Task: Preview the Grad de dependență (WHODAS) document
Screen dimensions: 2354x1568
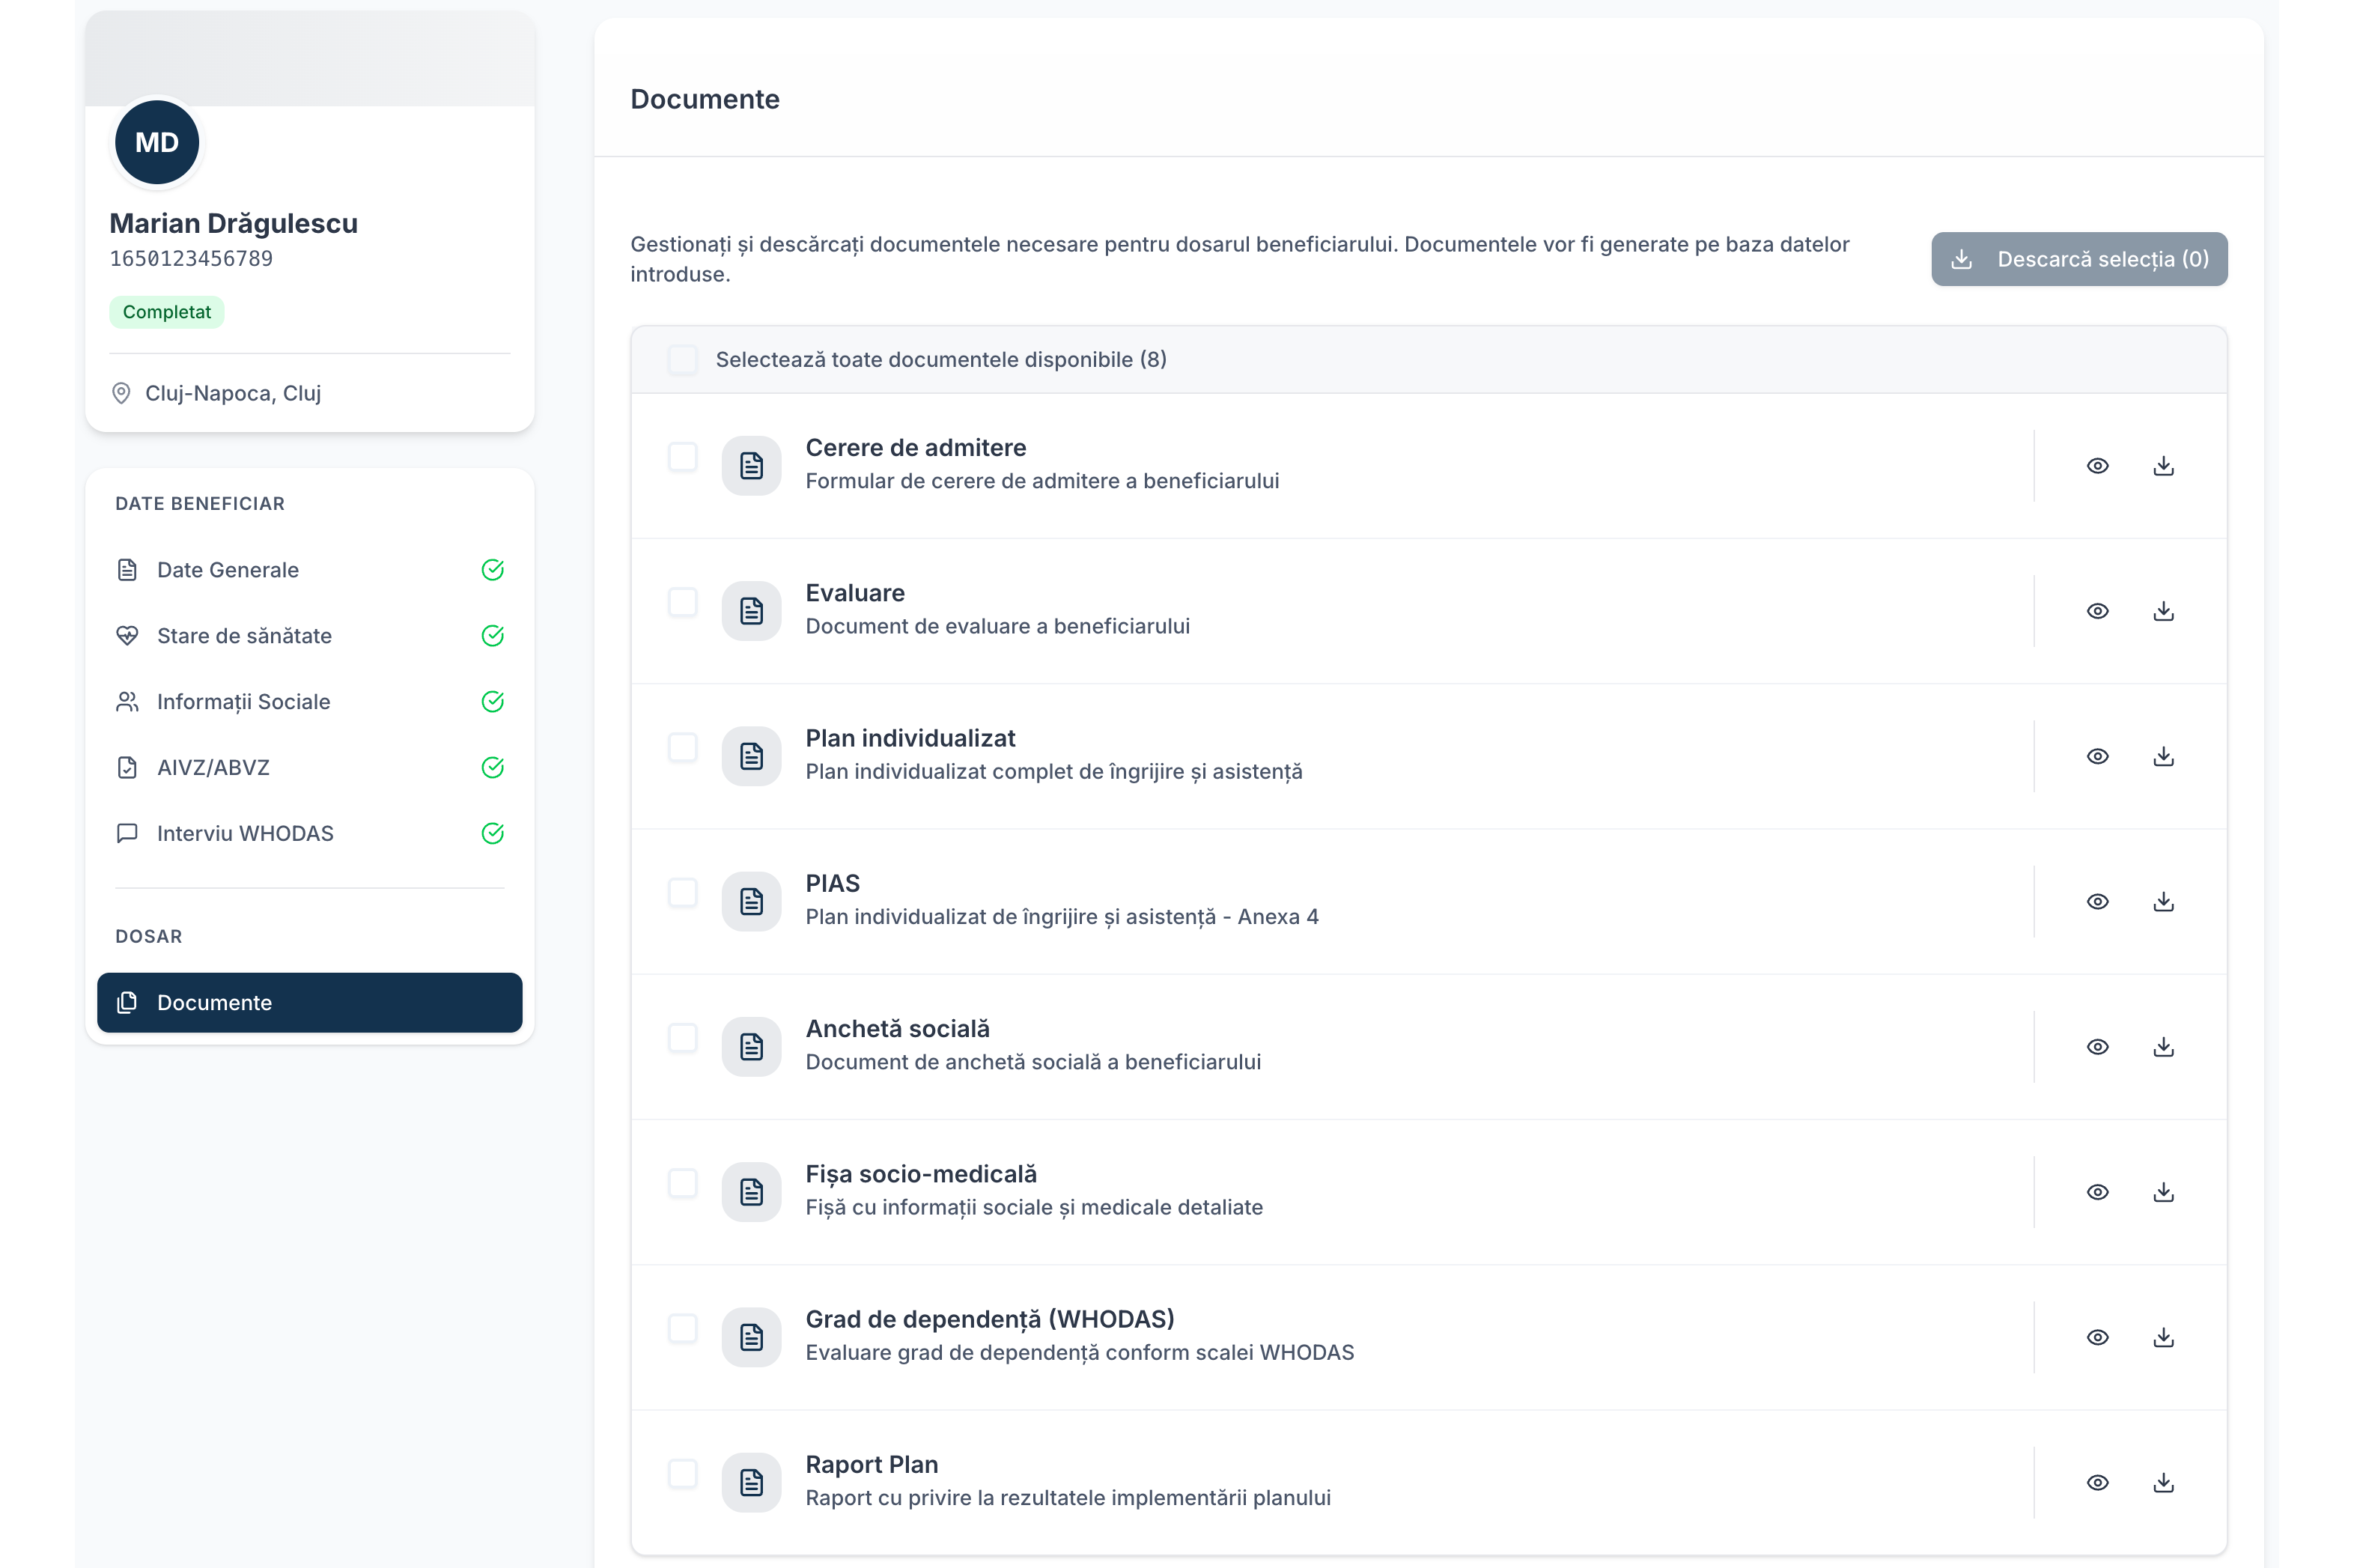Action: [x=2097, y=1337]
